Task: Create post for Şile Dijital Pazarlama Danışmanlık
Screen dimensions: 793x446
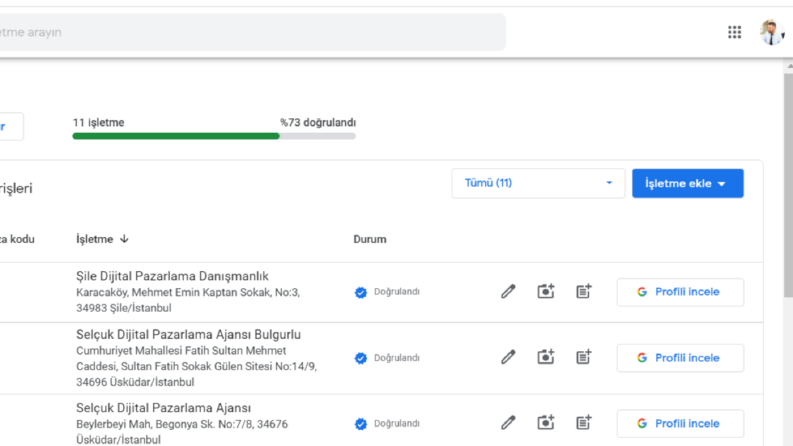Action: click(x=584, y=291)
